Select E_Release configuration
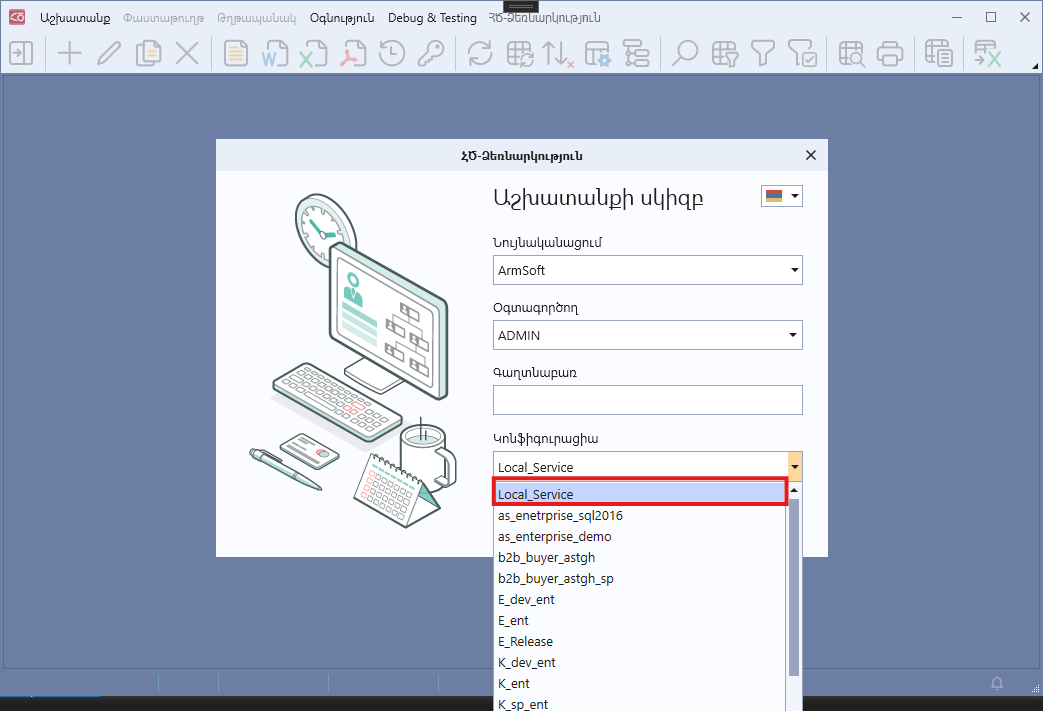 pyautogui.click(x=640, y=641)
